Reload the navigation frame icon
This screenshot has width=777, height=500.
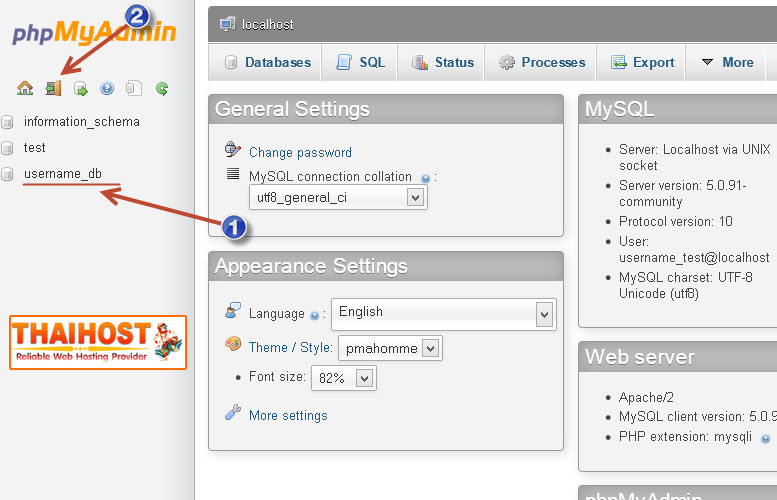click(x=162, y=89)
